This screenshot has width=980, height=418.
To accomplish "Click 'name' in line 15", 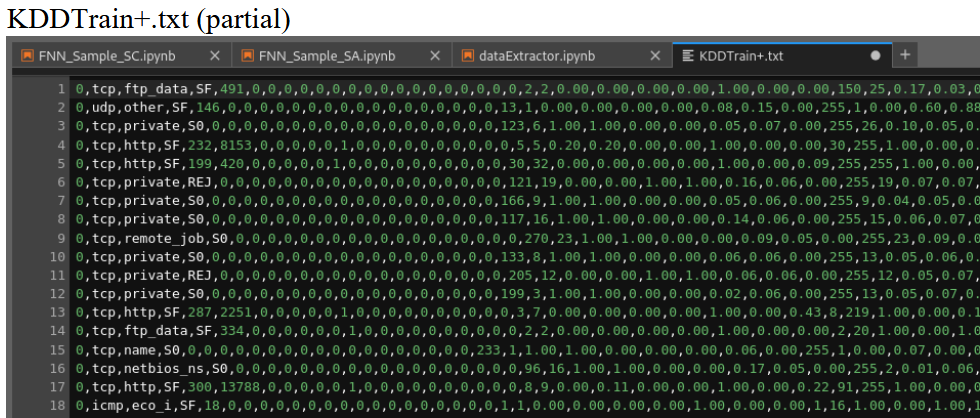I will (x=141, y=351).
